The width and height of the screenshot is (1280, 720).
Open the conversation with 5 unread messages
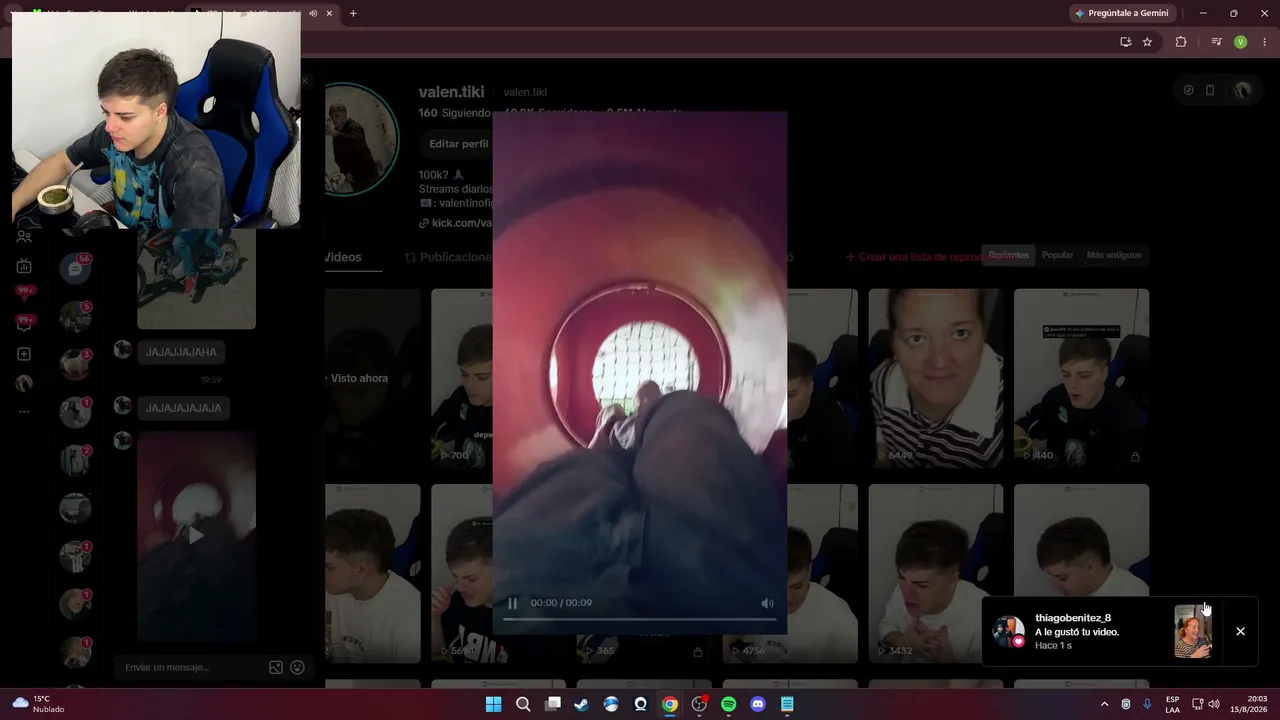pos(75,316)
